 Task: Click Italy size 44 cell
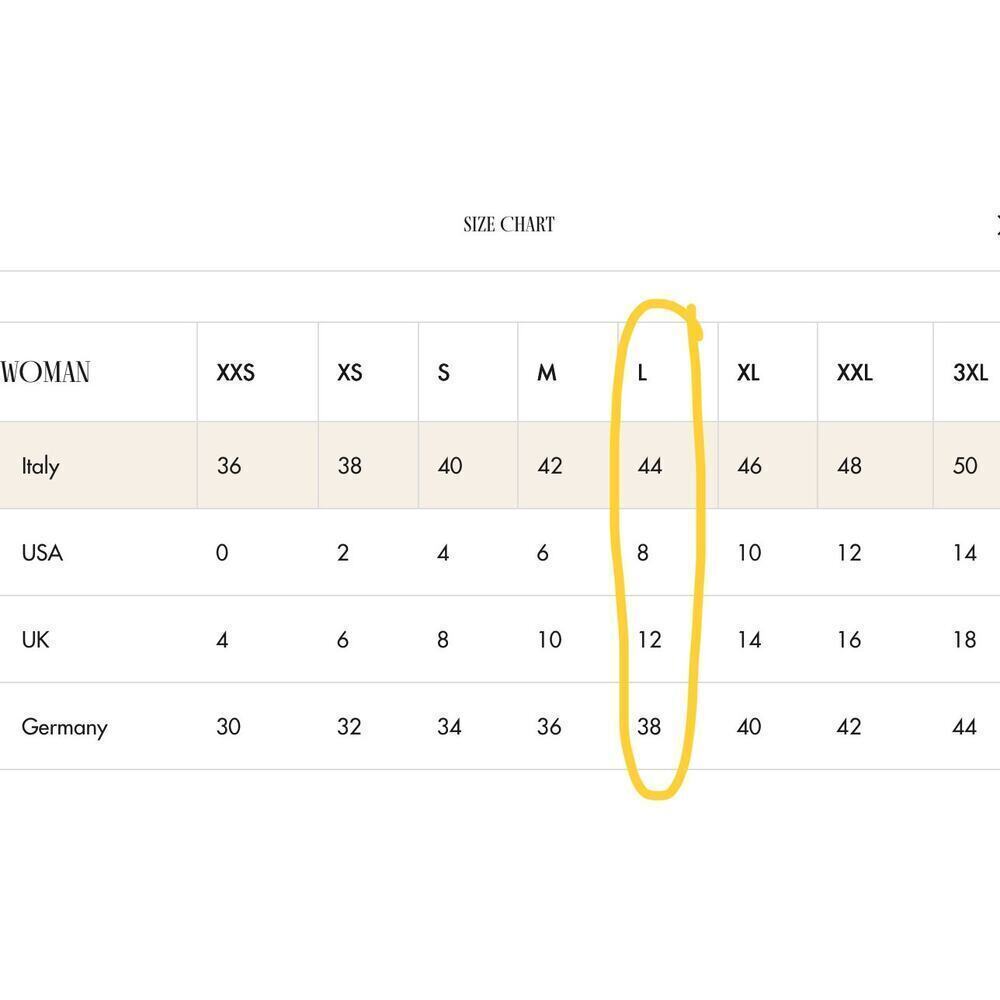click(x=650, y=466)
